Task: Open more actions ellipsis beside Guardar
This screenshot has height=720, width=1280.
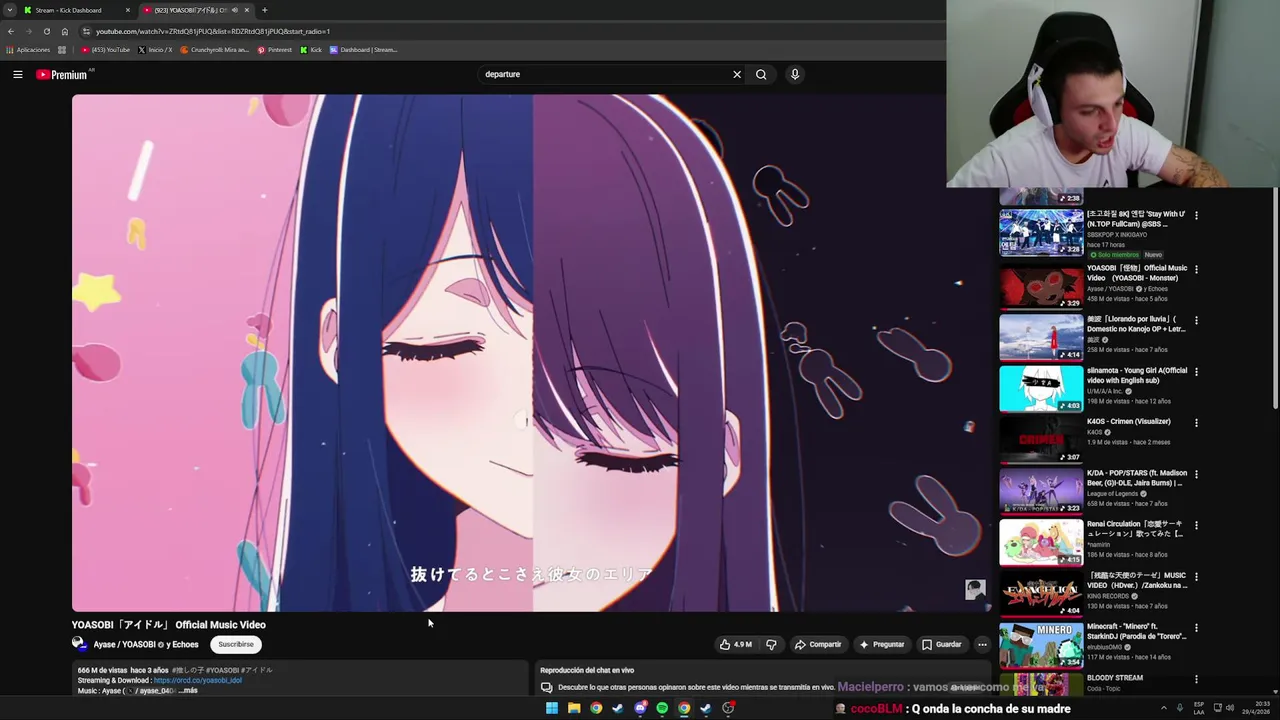Action: 982,645
